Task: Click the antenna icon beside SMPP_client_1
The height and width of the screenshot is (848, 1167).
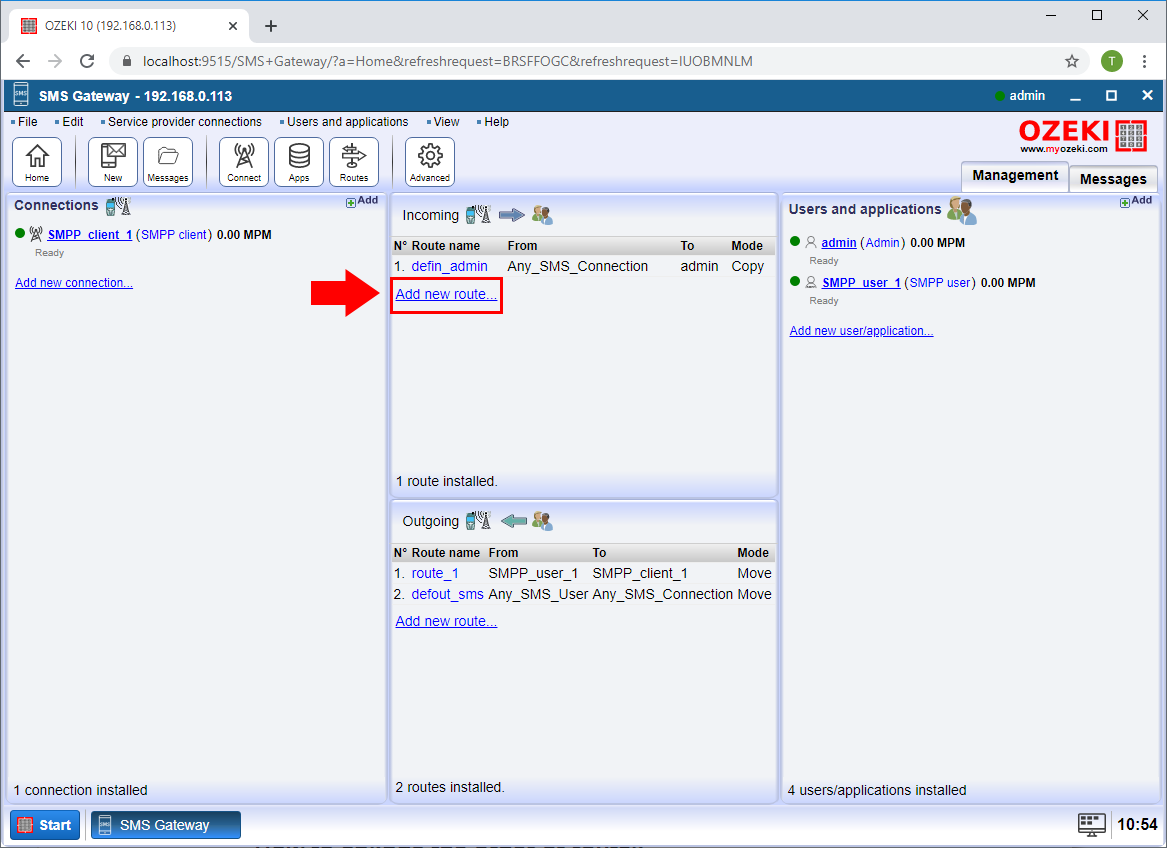Action: point(36,235)
